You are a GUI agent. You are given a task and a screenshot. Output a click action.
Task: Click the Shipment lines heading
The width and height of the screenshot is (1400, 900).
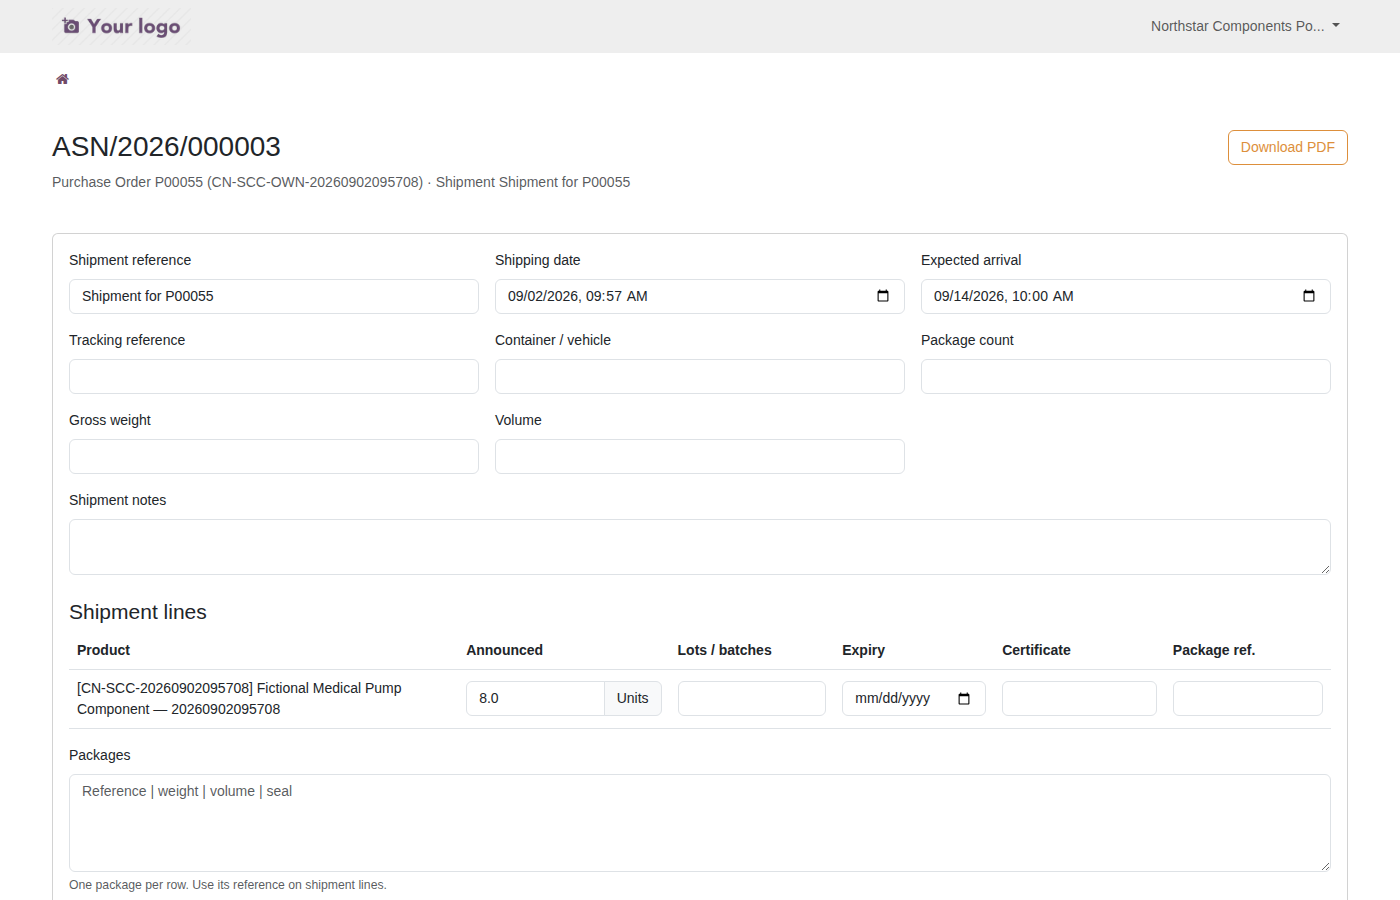click(138, 612)
